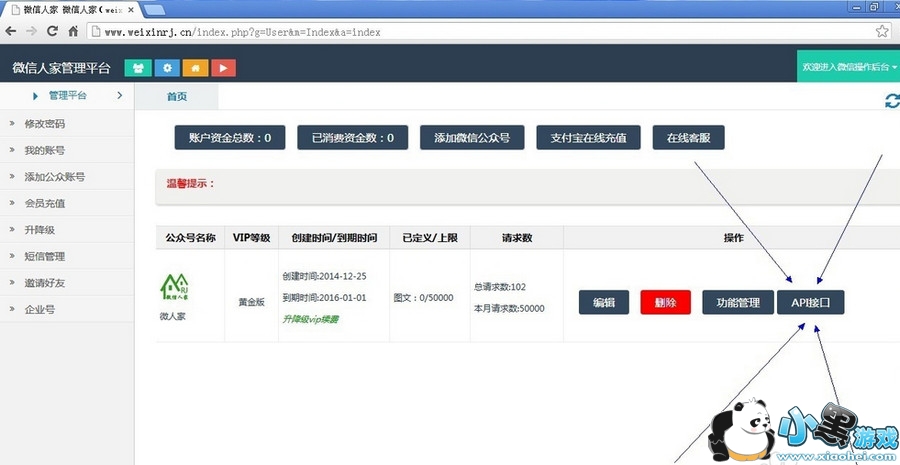Click the 温馨提示： notice text

pos(191,184)
